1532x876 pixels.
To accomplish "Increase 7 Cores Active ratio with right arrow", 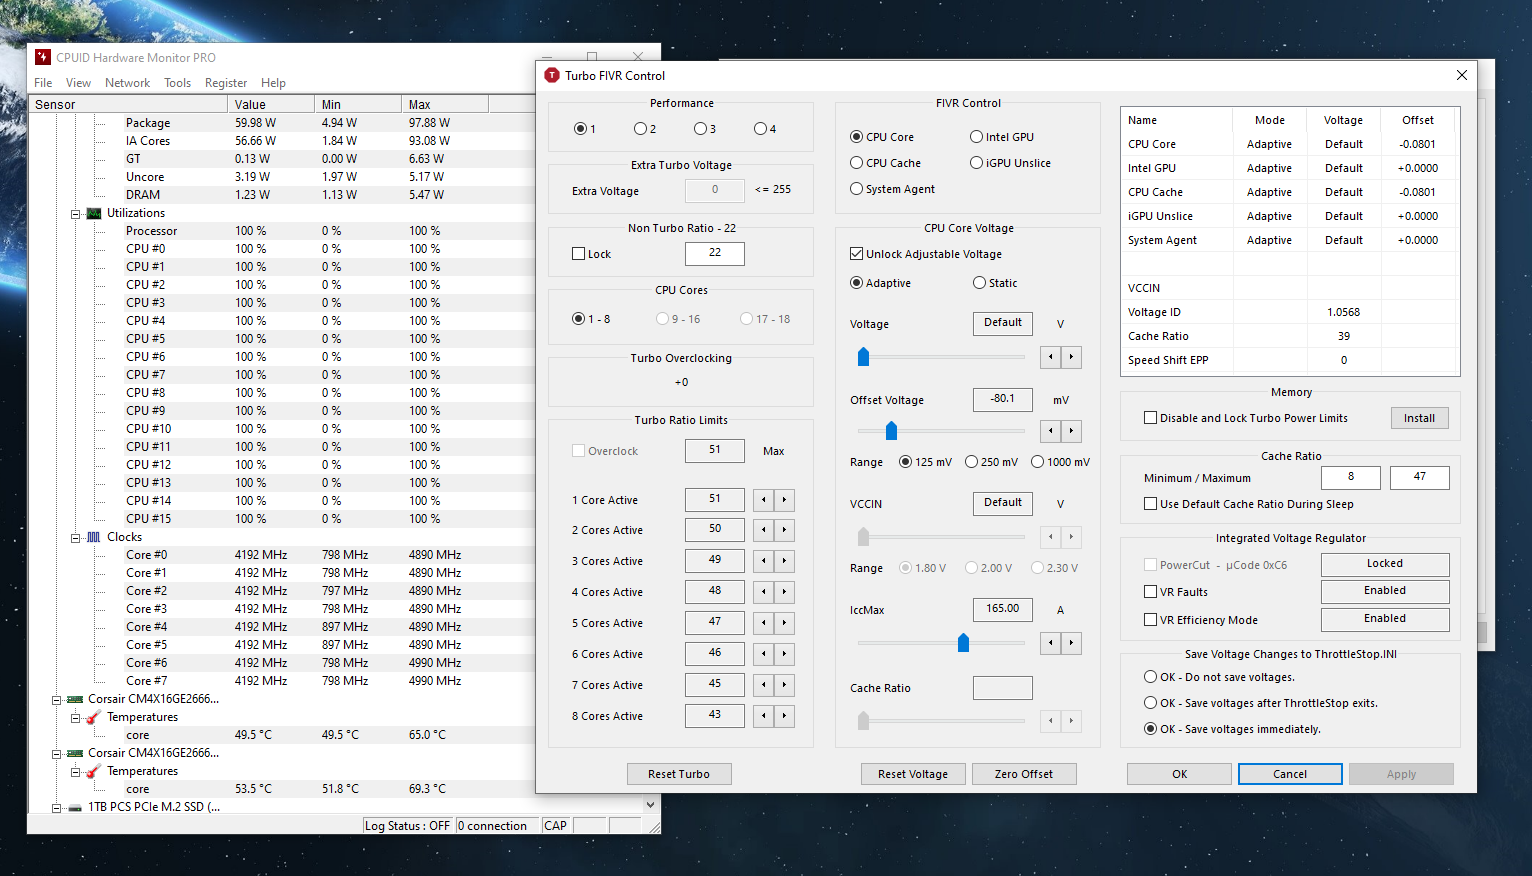I will point(785,685).
